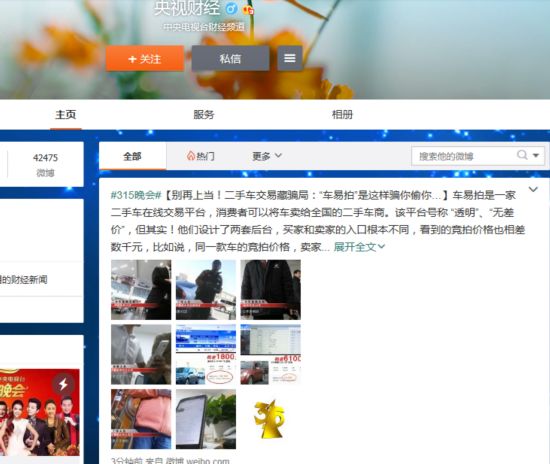This screenshot has height=464, width=550.
Task: Open post options chevron at top right
Action: (x=533, y=189)
